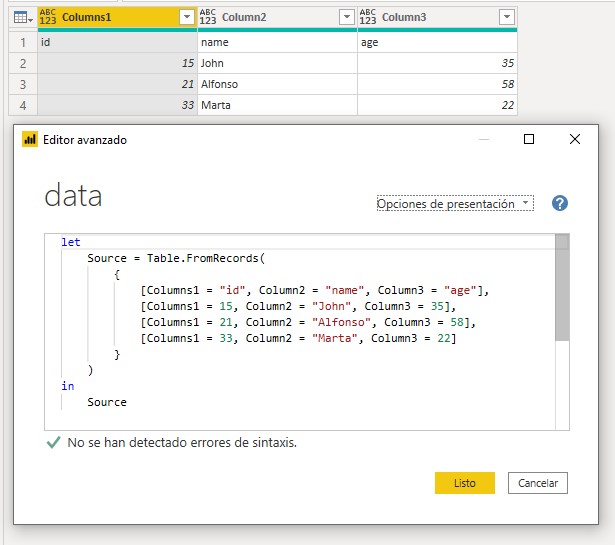Click the 'let' keyword in the code
615x545 pixels.
click(x=71, y=242)
